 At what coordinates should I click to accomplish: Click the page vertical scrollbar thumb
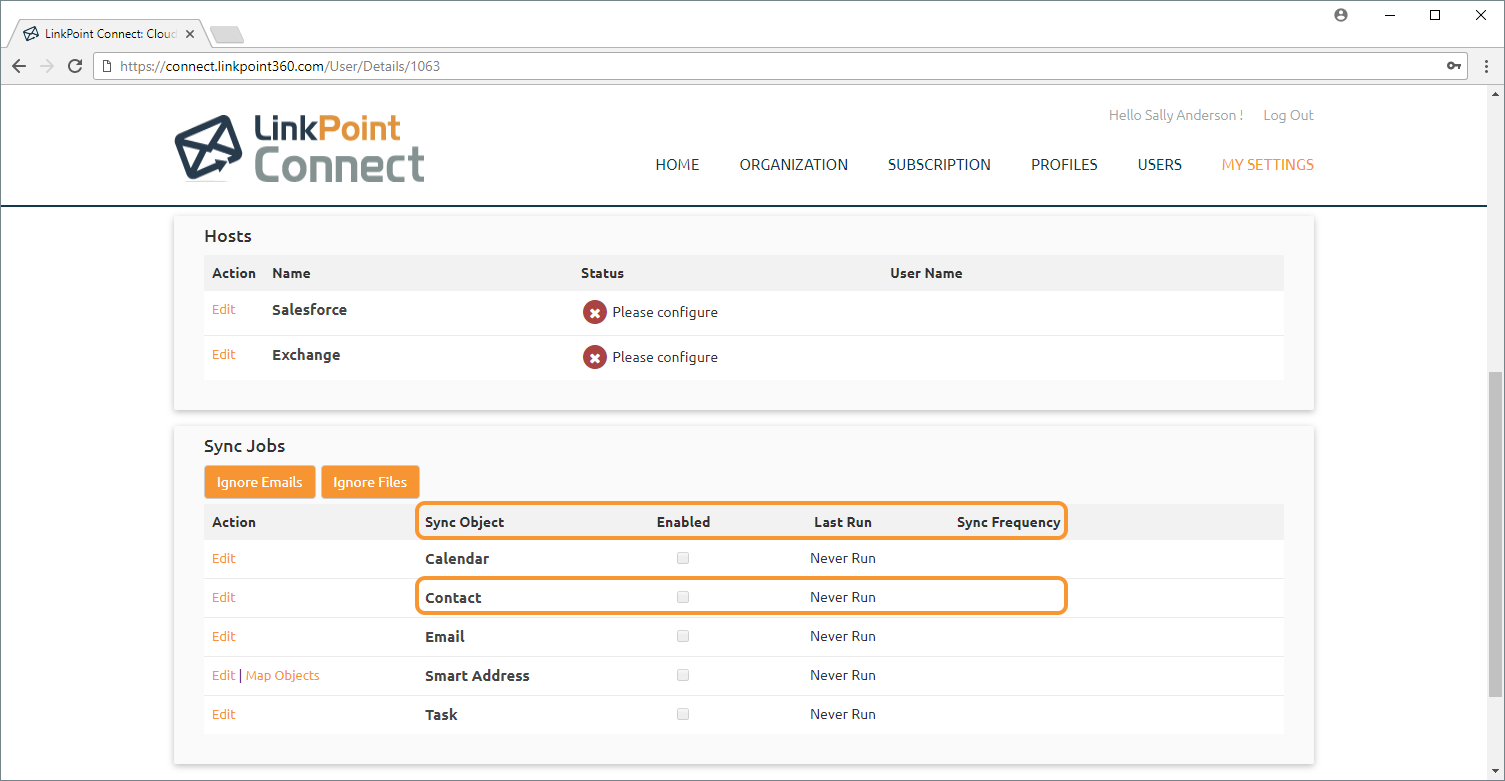[1495, 533]
